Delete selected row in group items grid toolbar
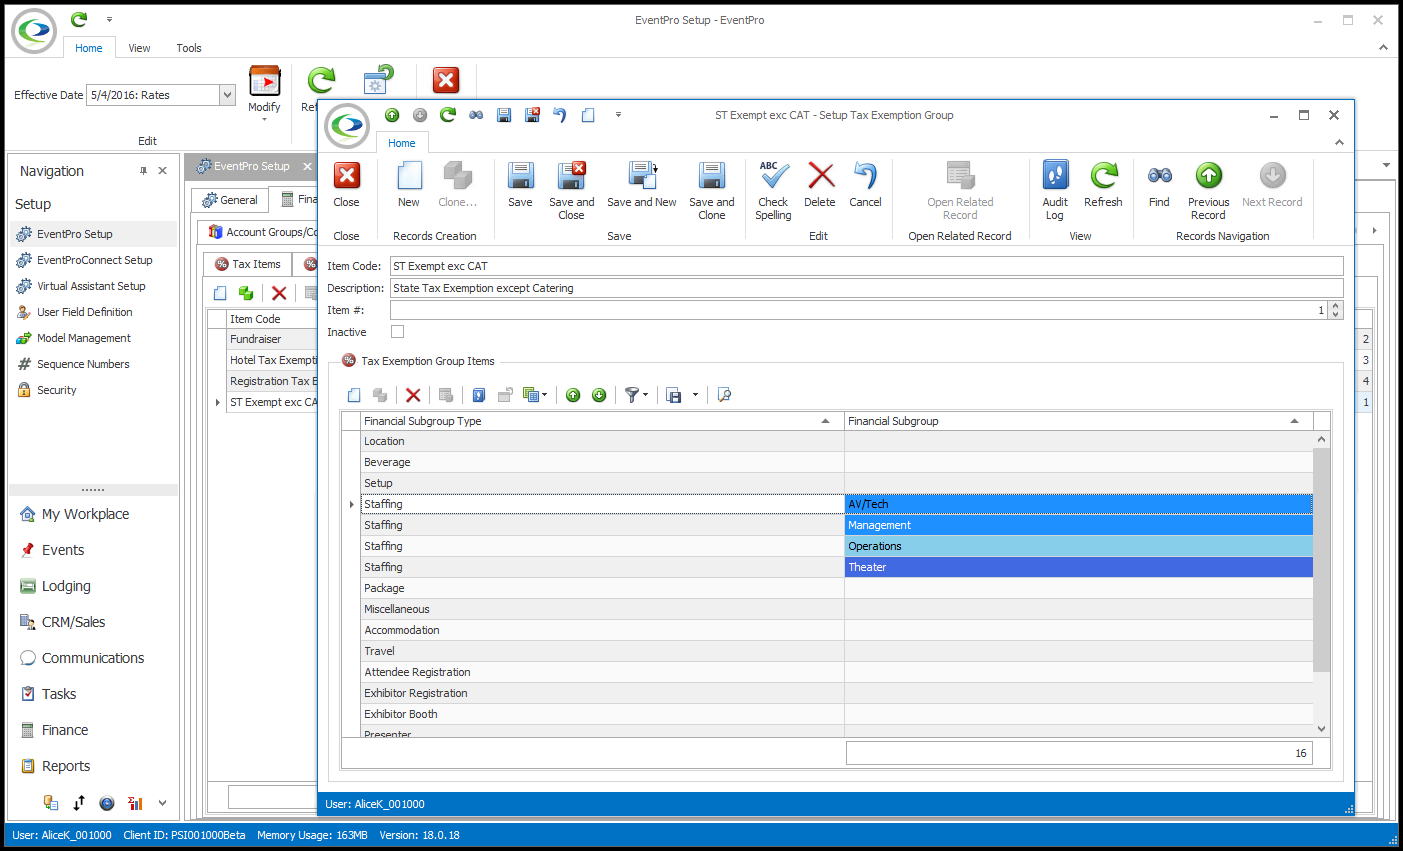The image size is (1403, 851). tap(413, 395)
